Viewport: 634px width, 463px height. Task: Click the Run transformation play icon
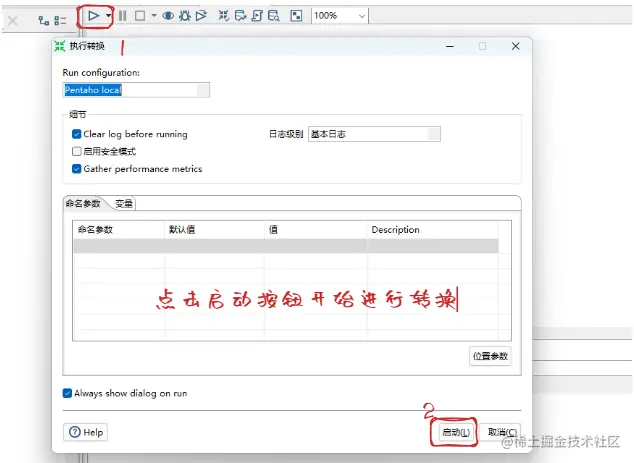(x=93, y=16)
